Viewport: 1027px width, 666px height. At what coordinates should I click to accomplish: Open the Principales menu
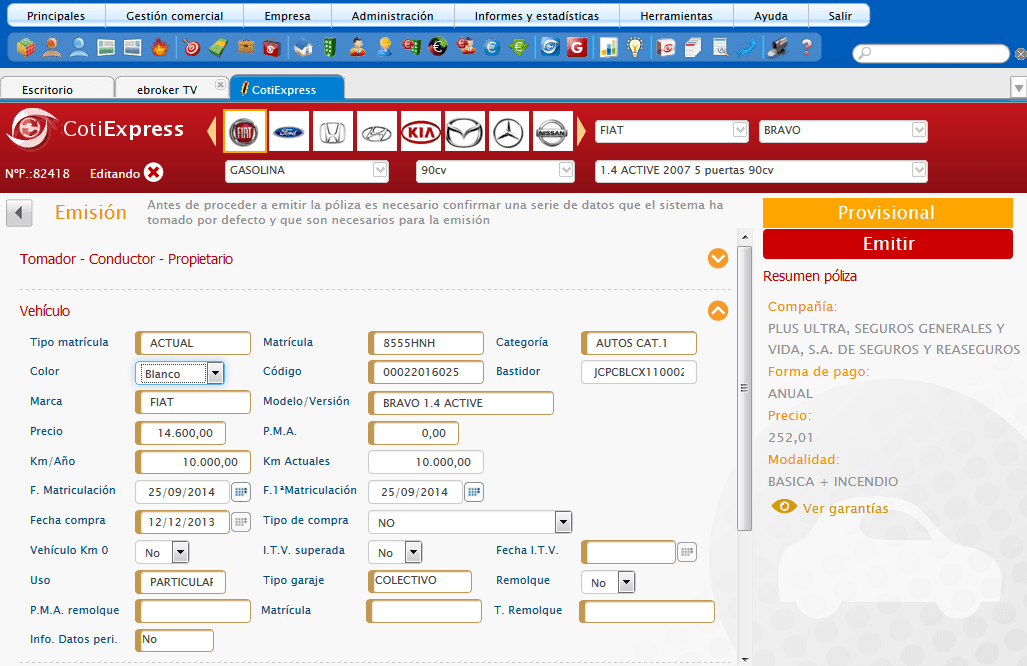click(x=56, y=16)
